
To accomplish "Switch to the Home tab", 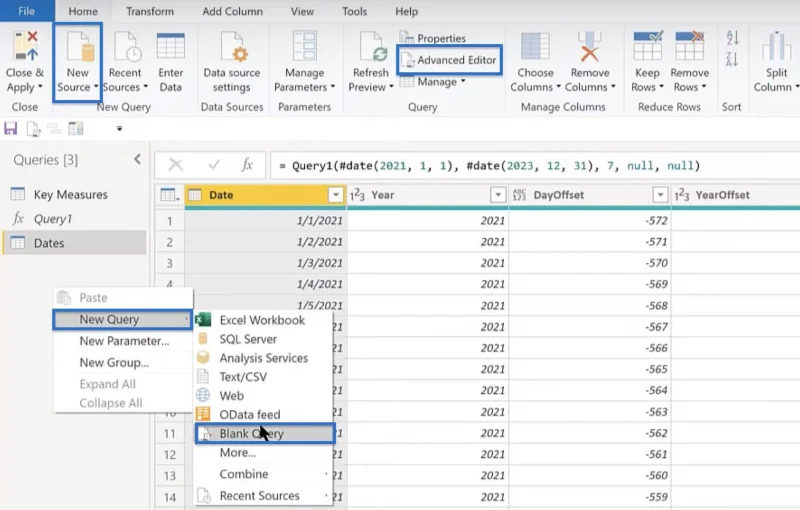I will tap(83, 11).
